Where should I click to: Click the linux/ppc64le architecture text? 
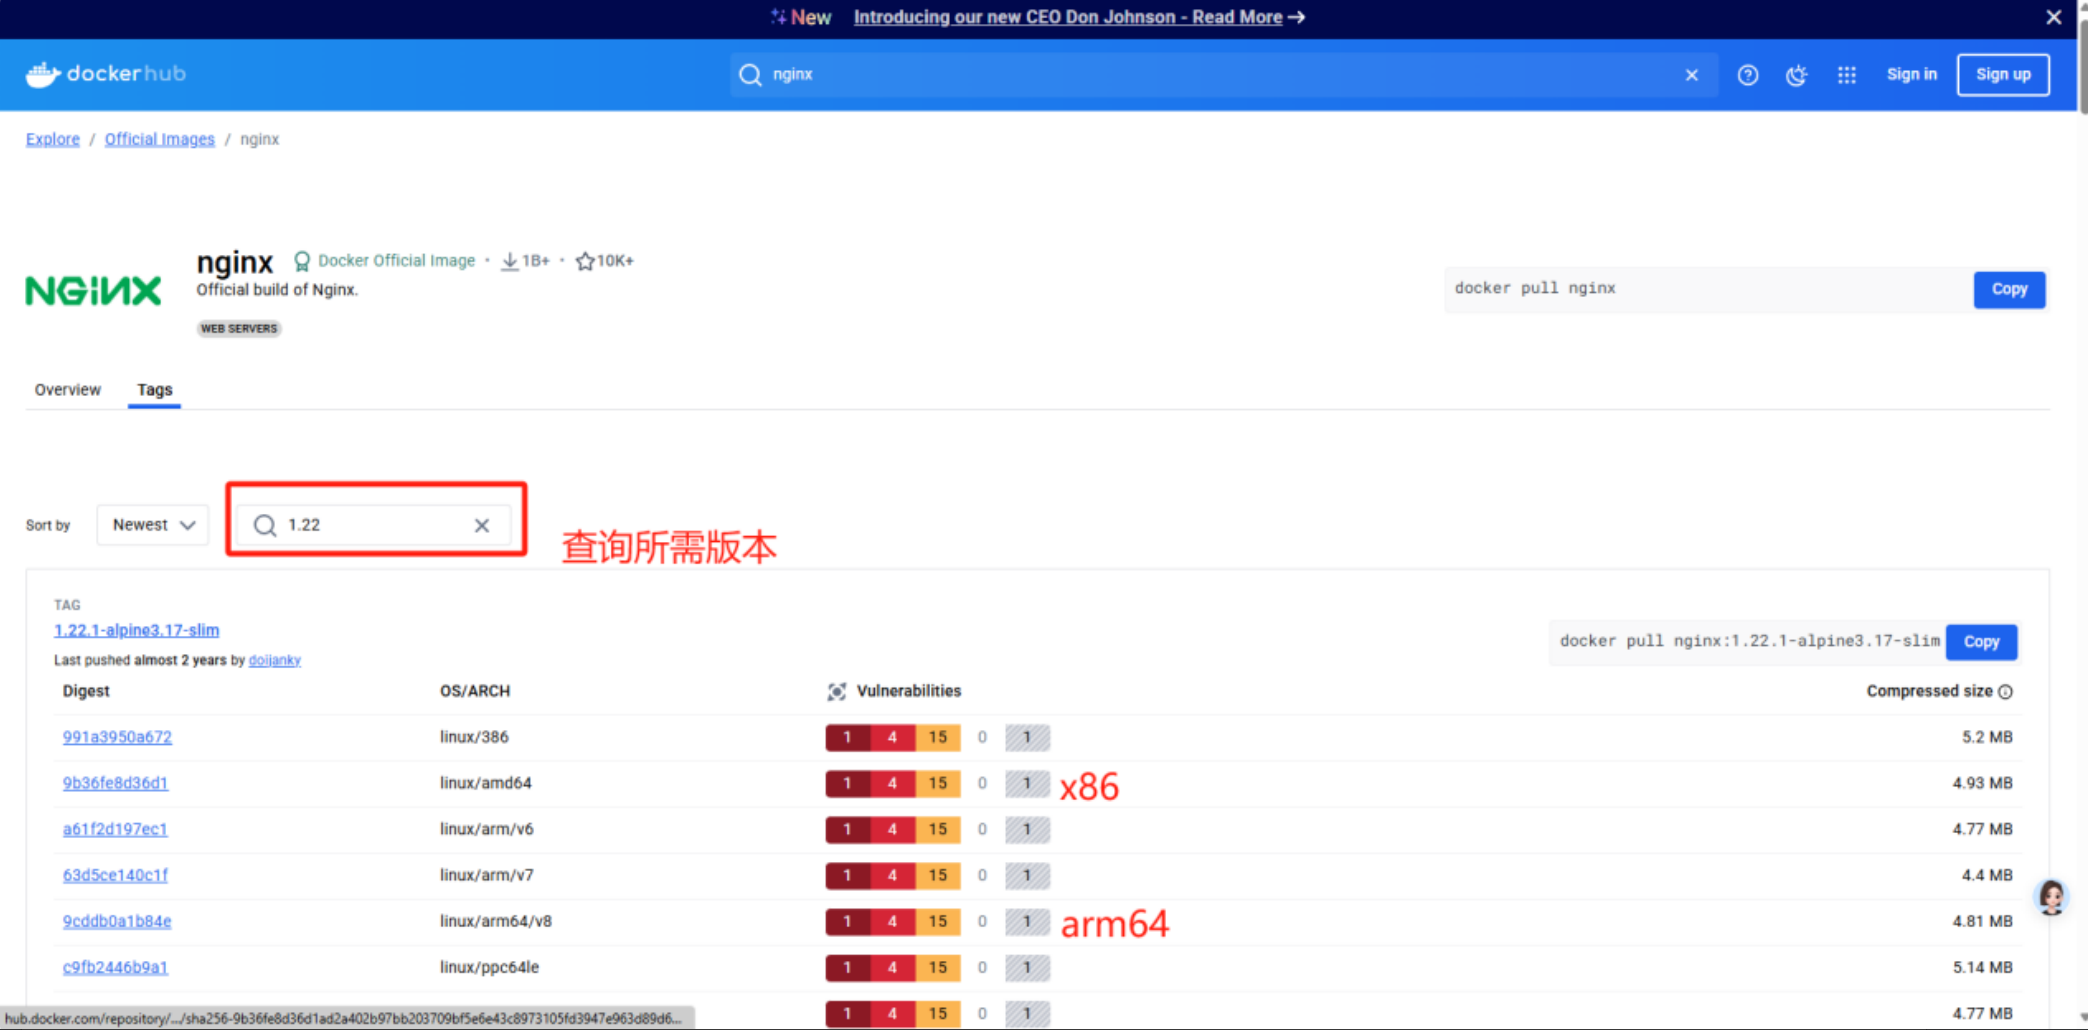tap(489, 967)
